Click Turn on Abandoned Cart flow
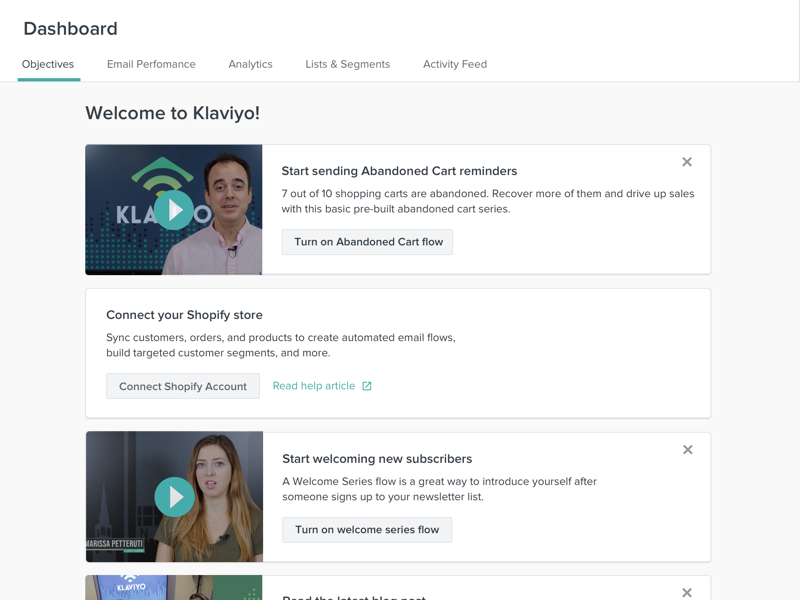This screenshot has height=600, width=800. [x=367, y=242]
